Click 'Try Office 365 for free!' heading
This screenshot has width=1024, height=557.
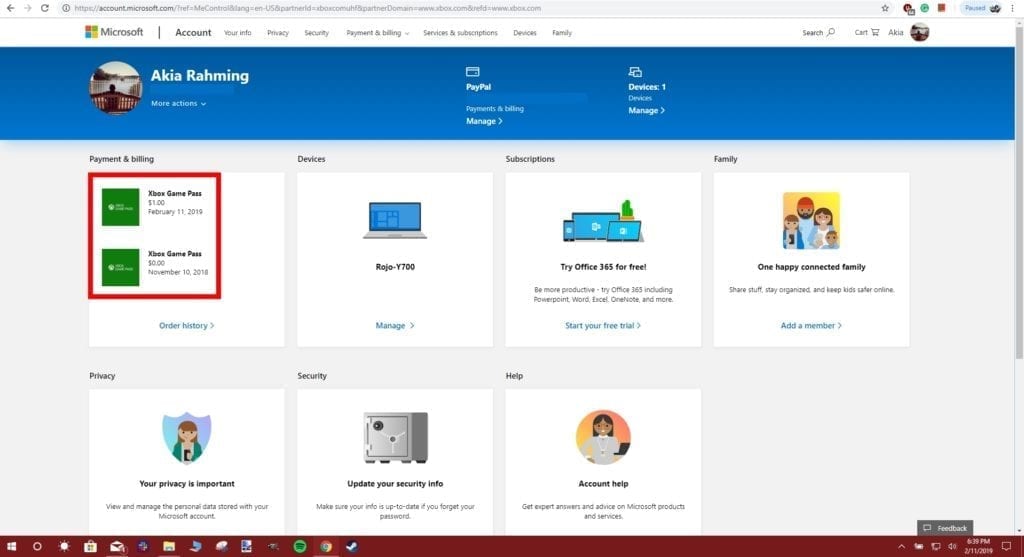coord(603,267)
